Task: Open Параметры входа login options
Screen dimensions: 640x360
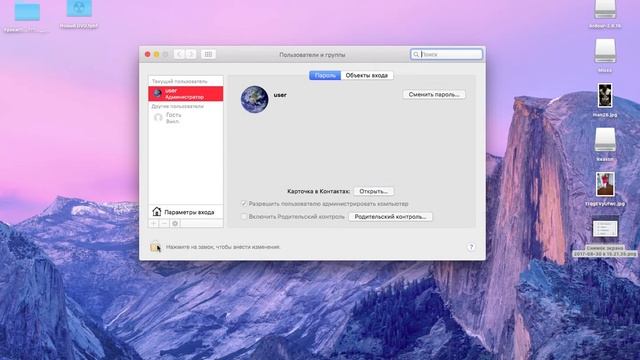Action: (186, 212)
